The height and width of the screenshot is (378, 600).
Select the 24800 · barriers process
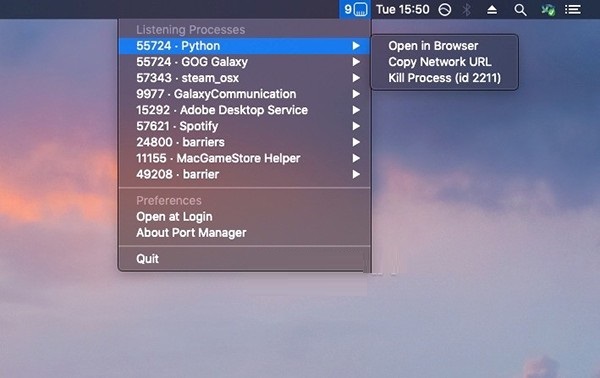244,142
